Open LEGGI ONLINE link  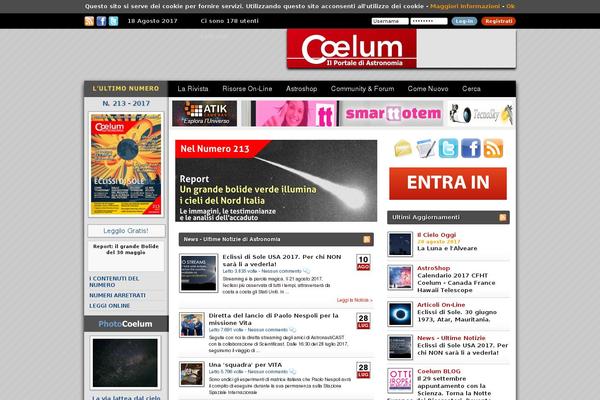point(110,306)
